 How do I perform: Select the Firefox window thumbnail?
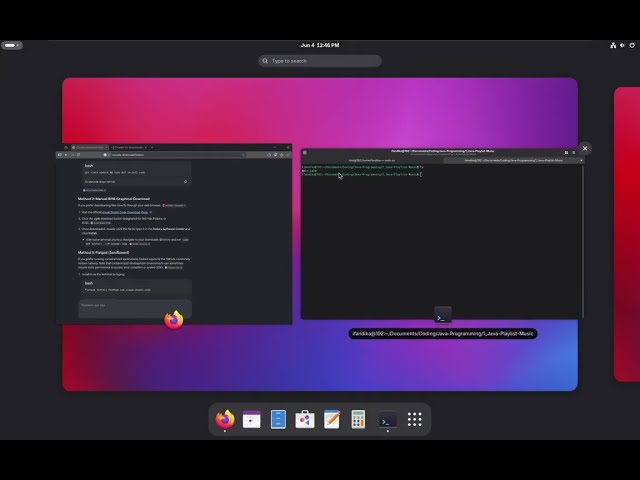point(174,234)
